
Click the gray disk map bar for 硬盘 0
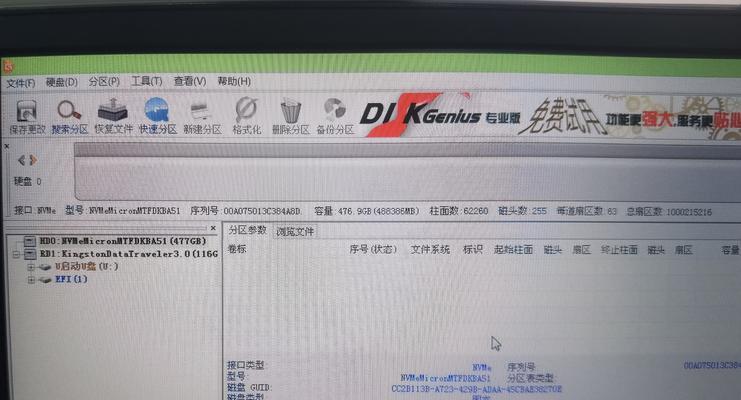[x=407, y=171]
